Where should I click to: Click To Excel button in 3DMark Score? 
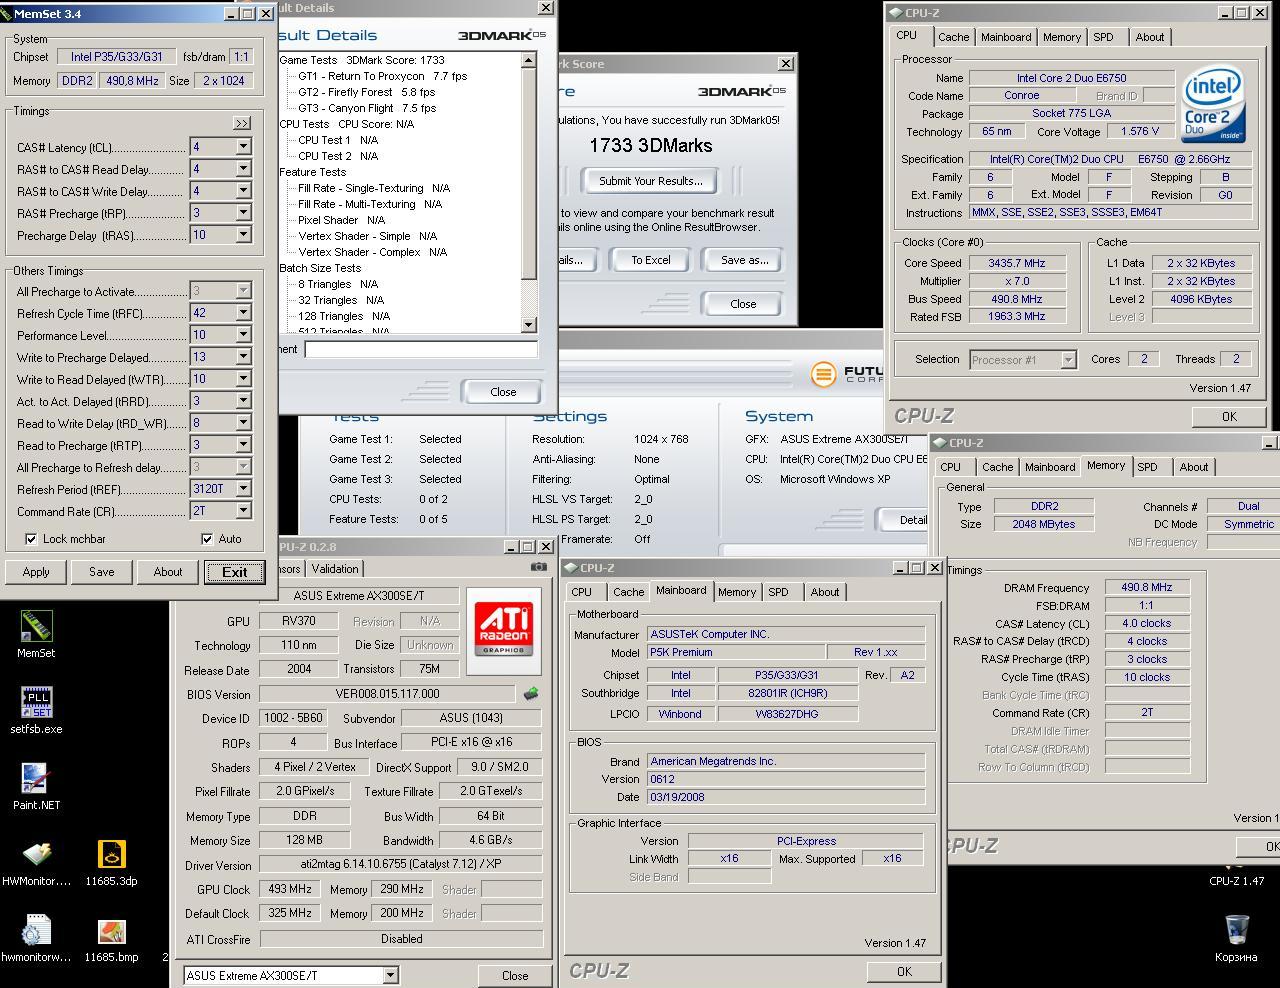[651, 260]
